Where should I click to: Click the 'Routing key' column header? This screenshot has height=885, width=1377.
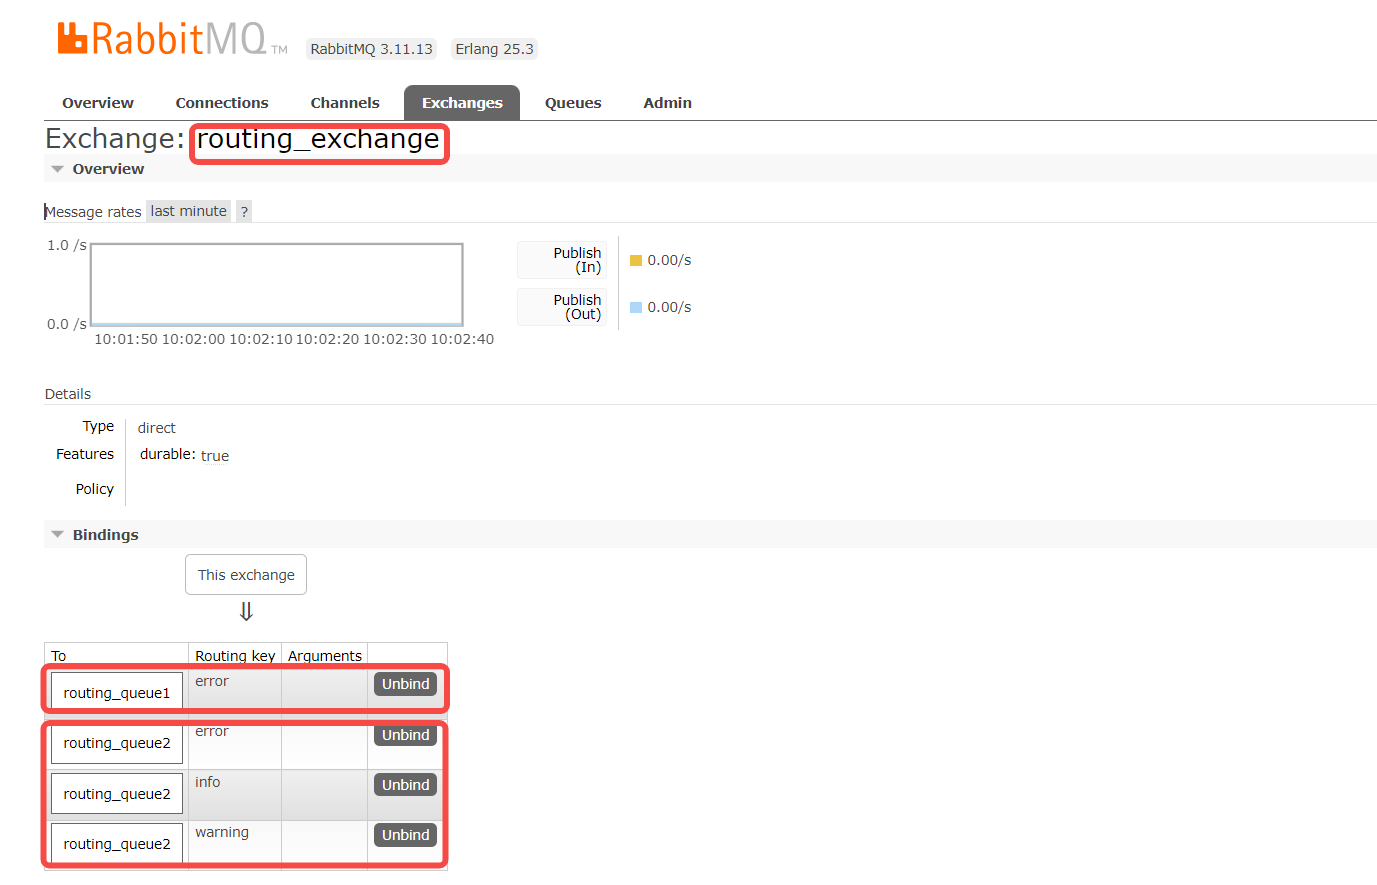pos(235,656)
